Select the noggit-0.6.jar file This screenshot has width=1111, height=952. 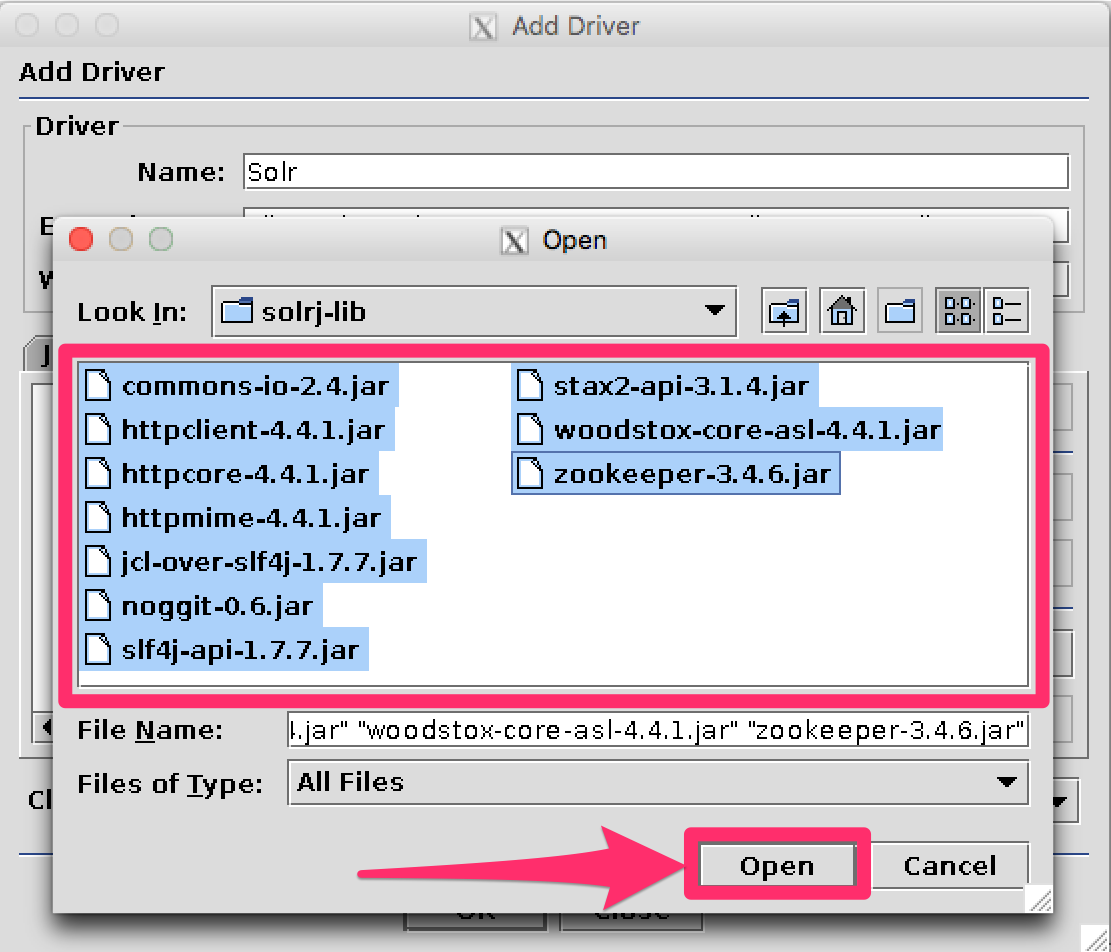point(216,606)
